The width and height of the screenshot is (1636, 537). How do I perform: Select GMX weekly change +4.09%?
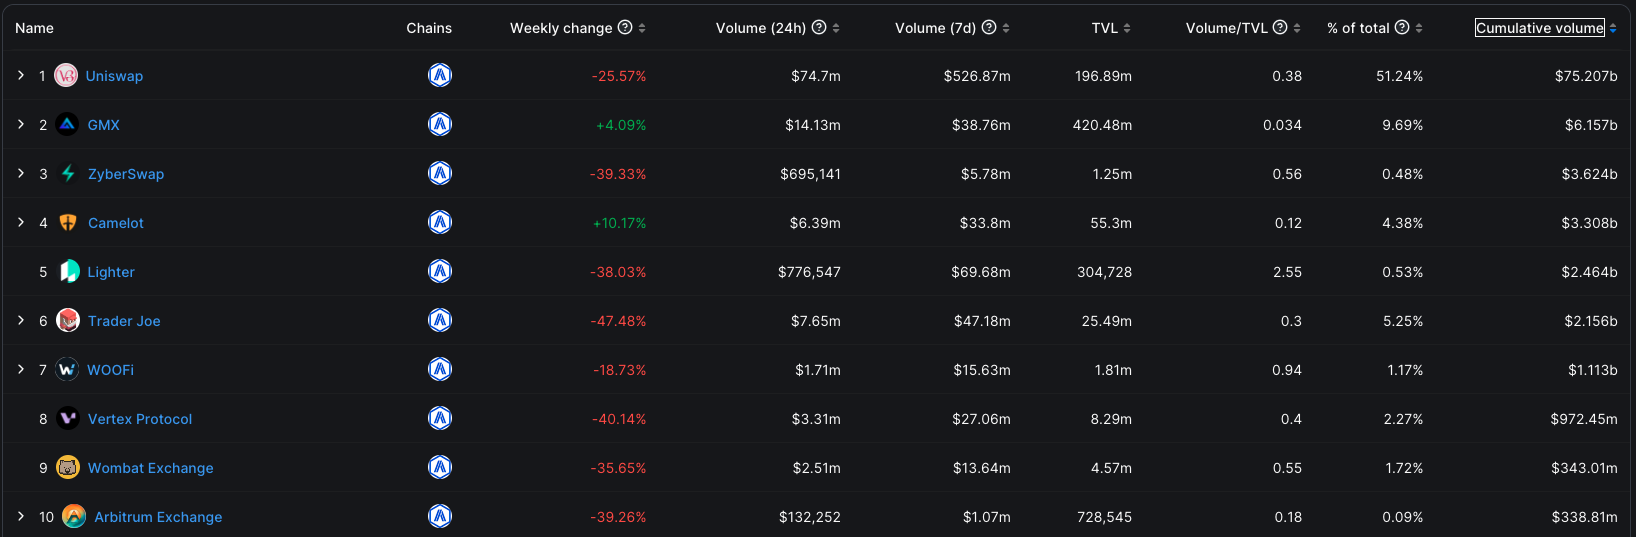pos(621,125)
